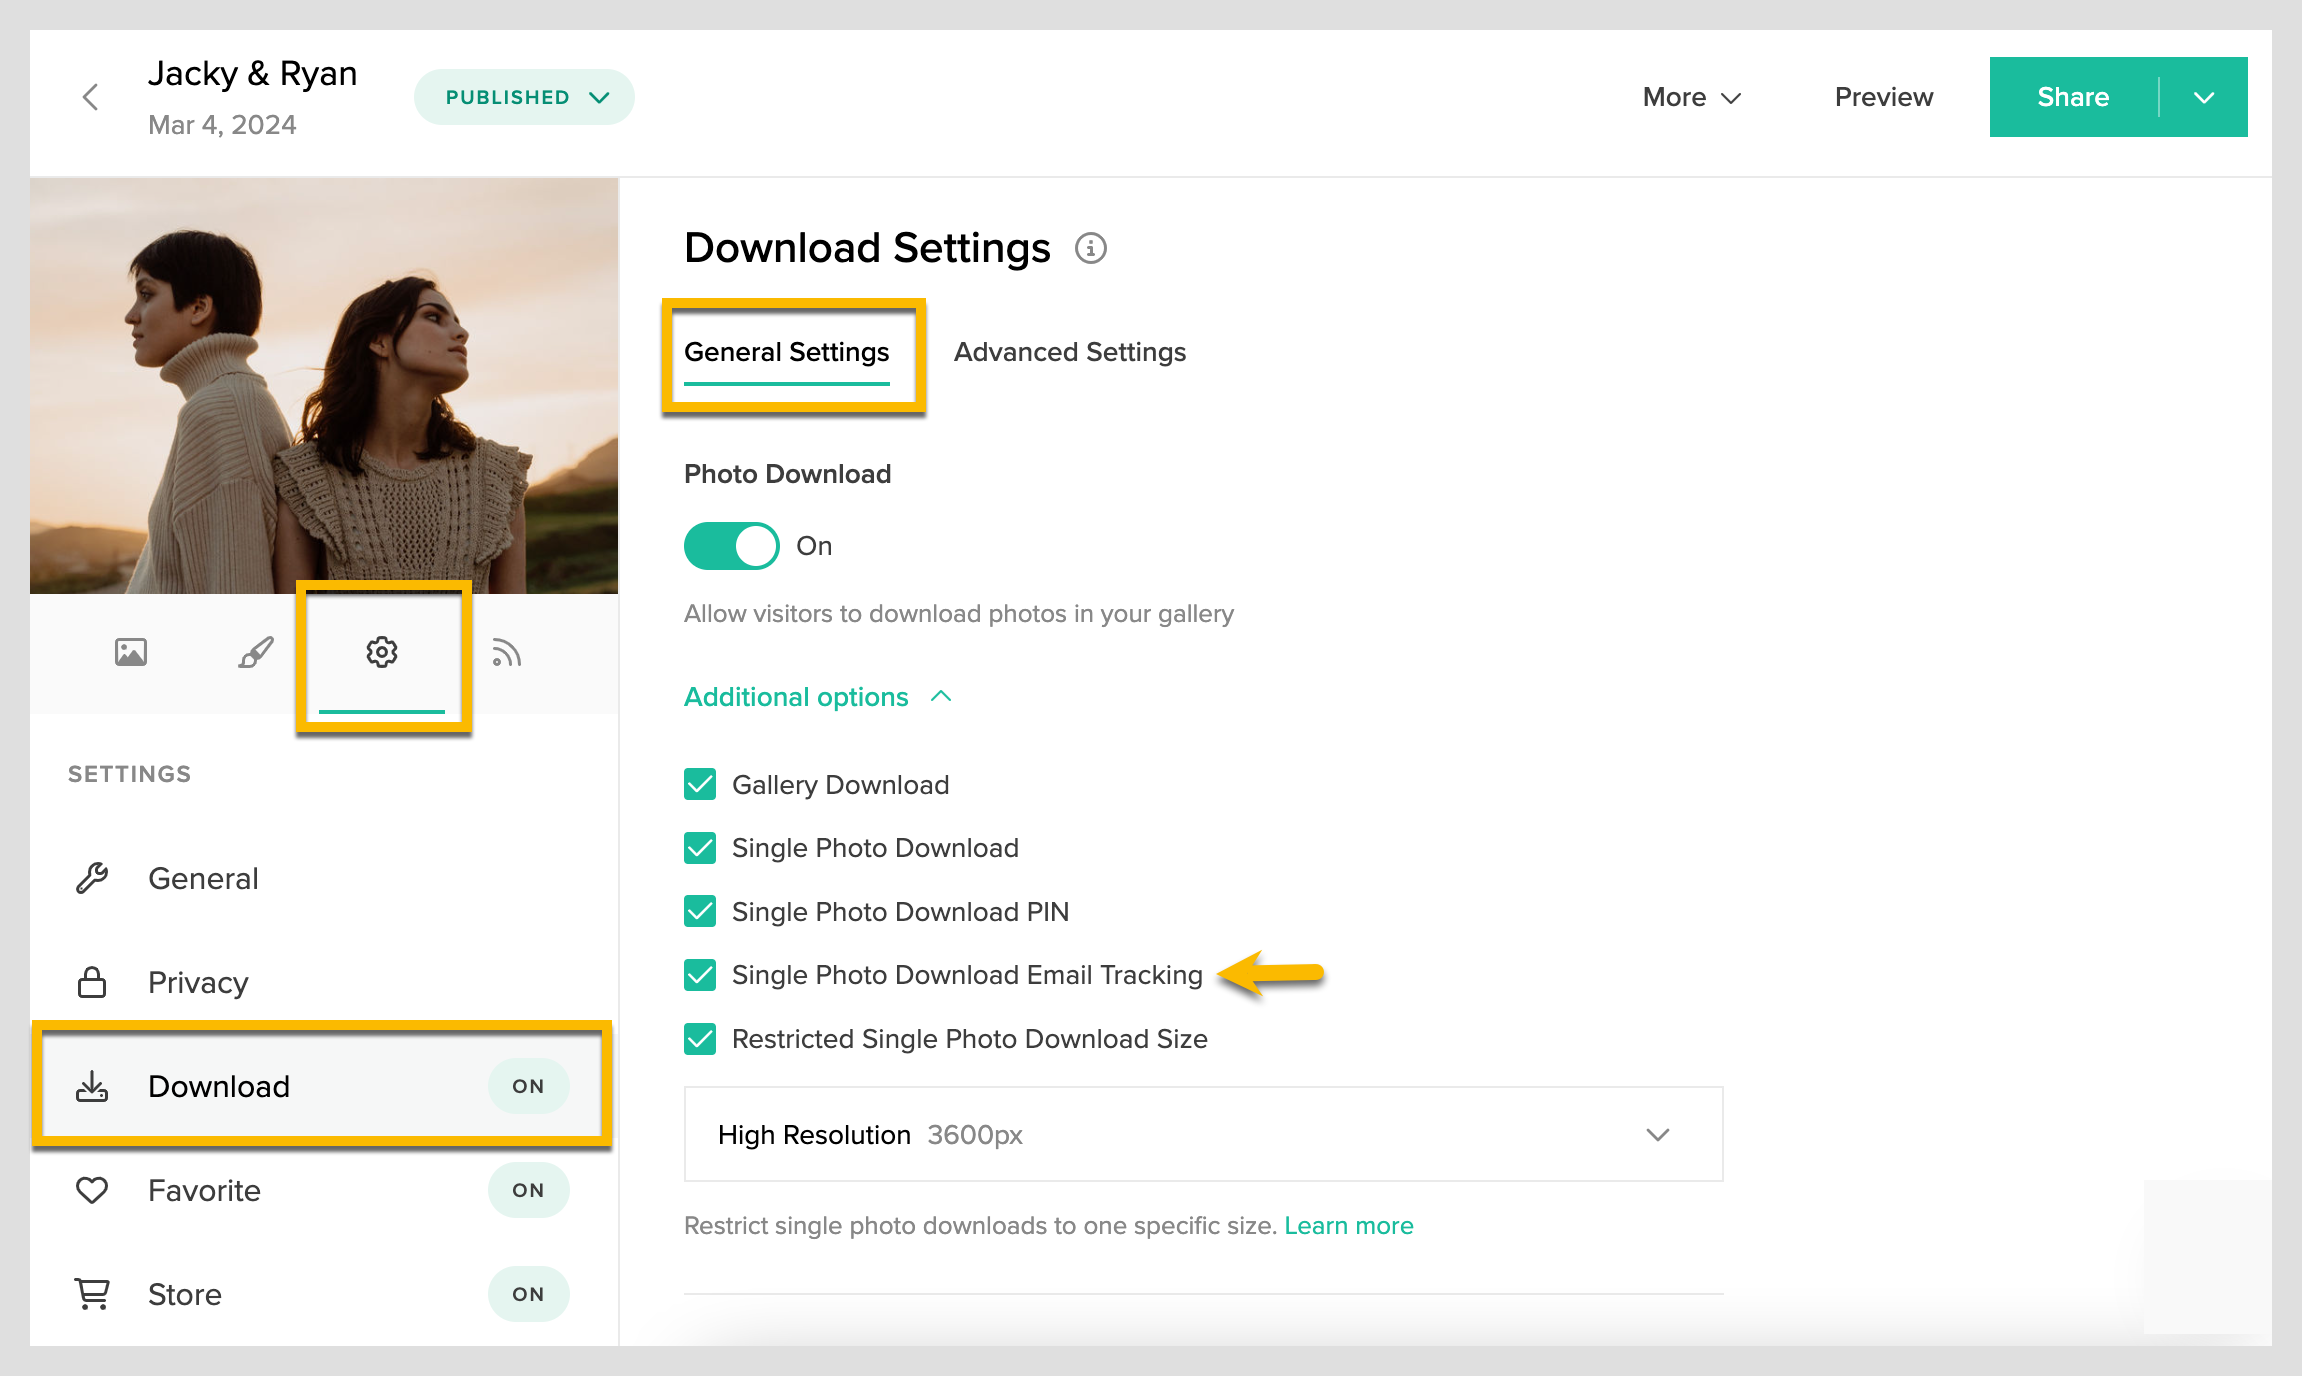Click the gallery cover photo
Viewport: 2302px width, 1376px height.
[x=324, y=386]
